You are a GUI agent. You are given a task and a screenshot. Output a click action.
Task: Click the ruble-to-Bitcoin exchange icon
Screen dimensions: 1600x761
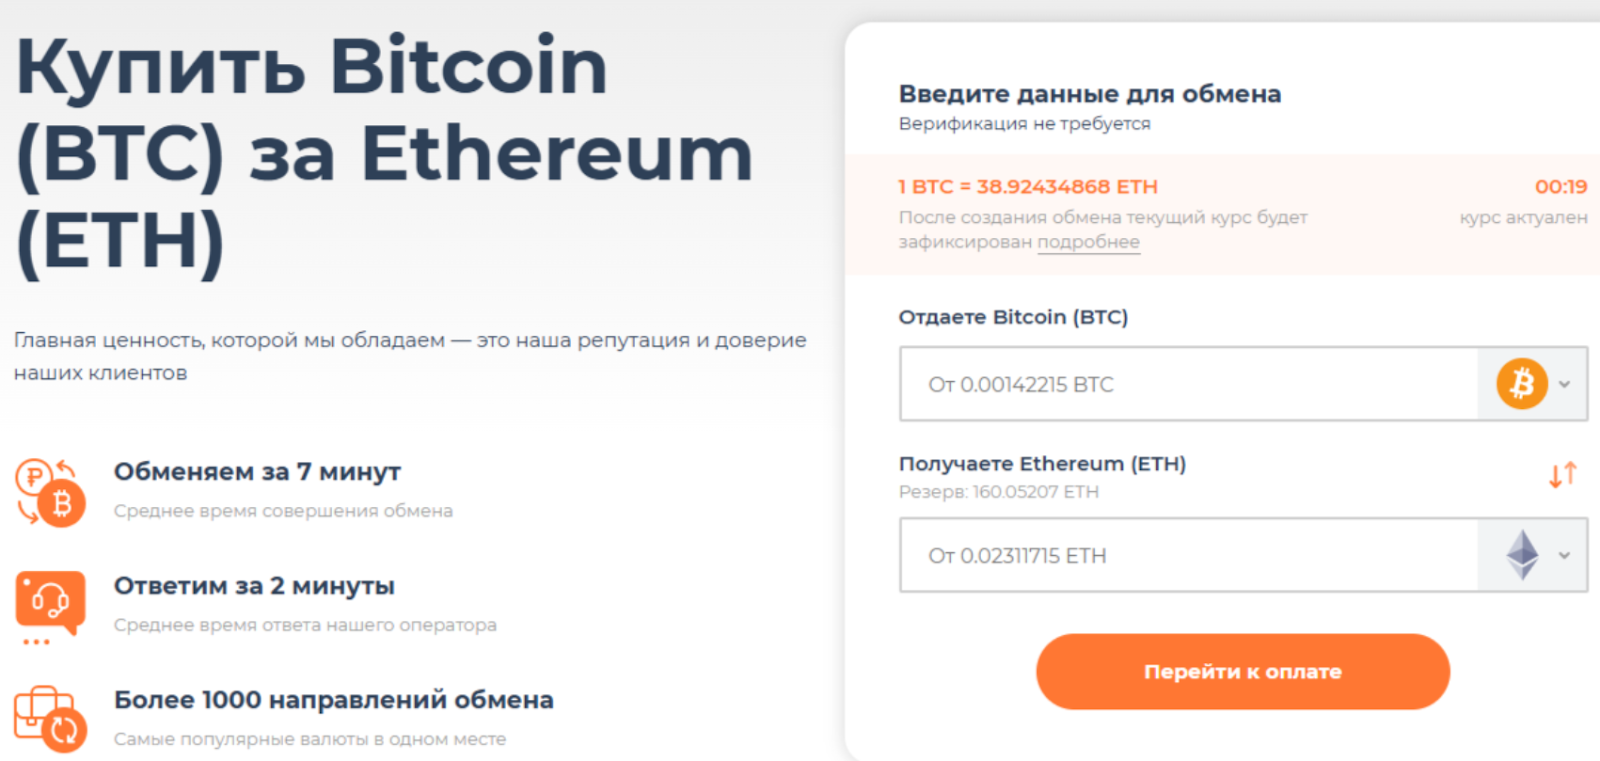(x=50, y=492)
